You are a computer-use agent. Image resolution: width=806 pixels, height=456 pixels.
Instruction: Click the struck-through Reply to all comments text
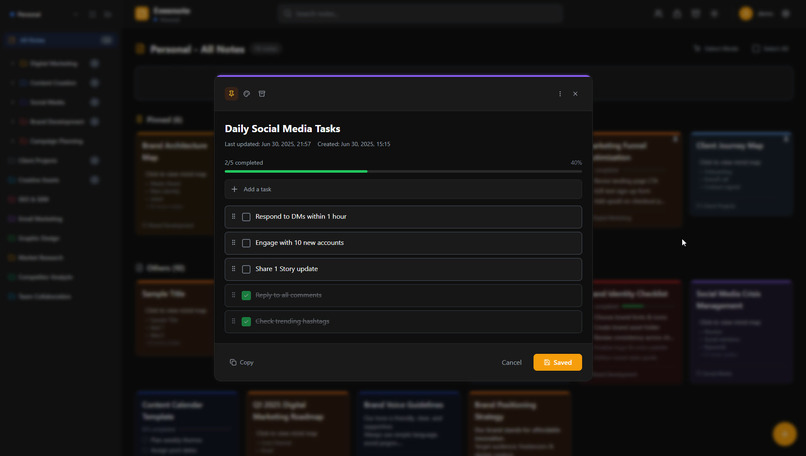click(288, 295)
